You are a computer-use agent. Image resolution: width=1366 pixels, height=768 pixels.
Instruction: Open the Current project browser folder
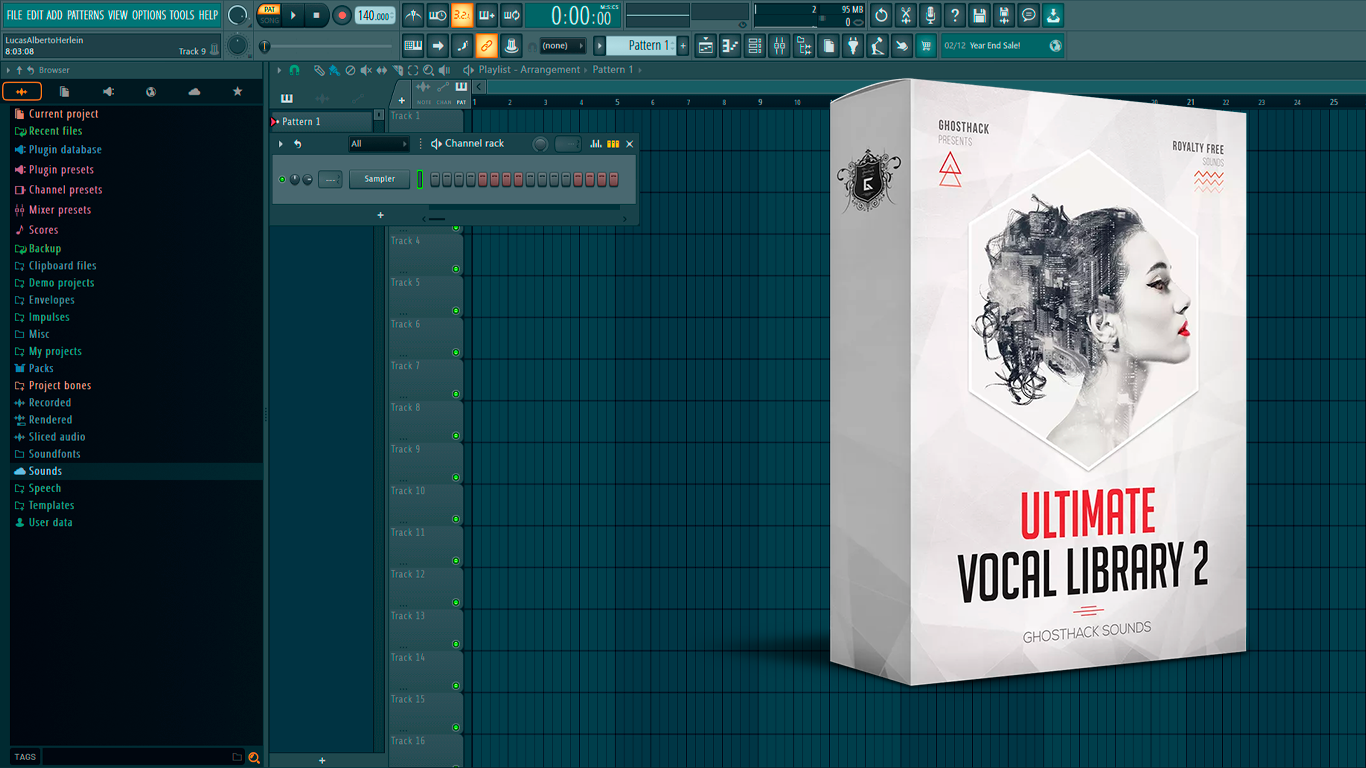coord(63,114)
